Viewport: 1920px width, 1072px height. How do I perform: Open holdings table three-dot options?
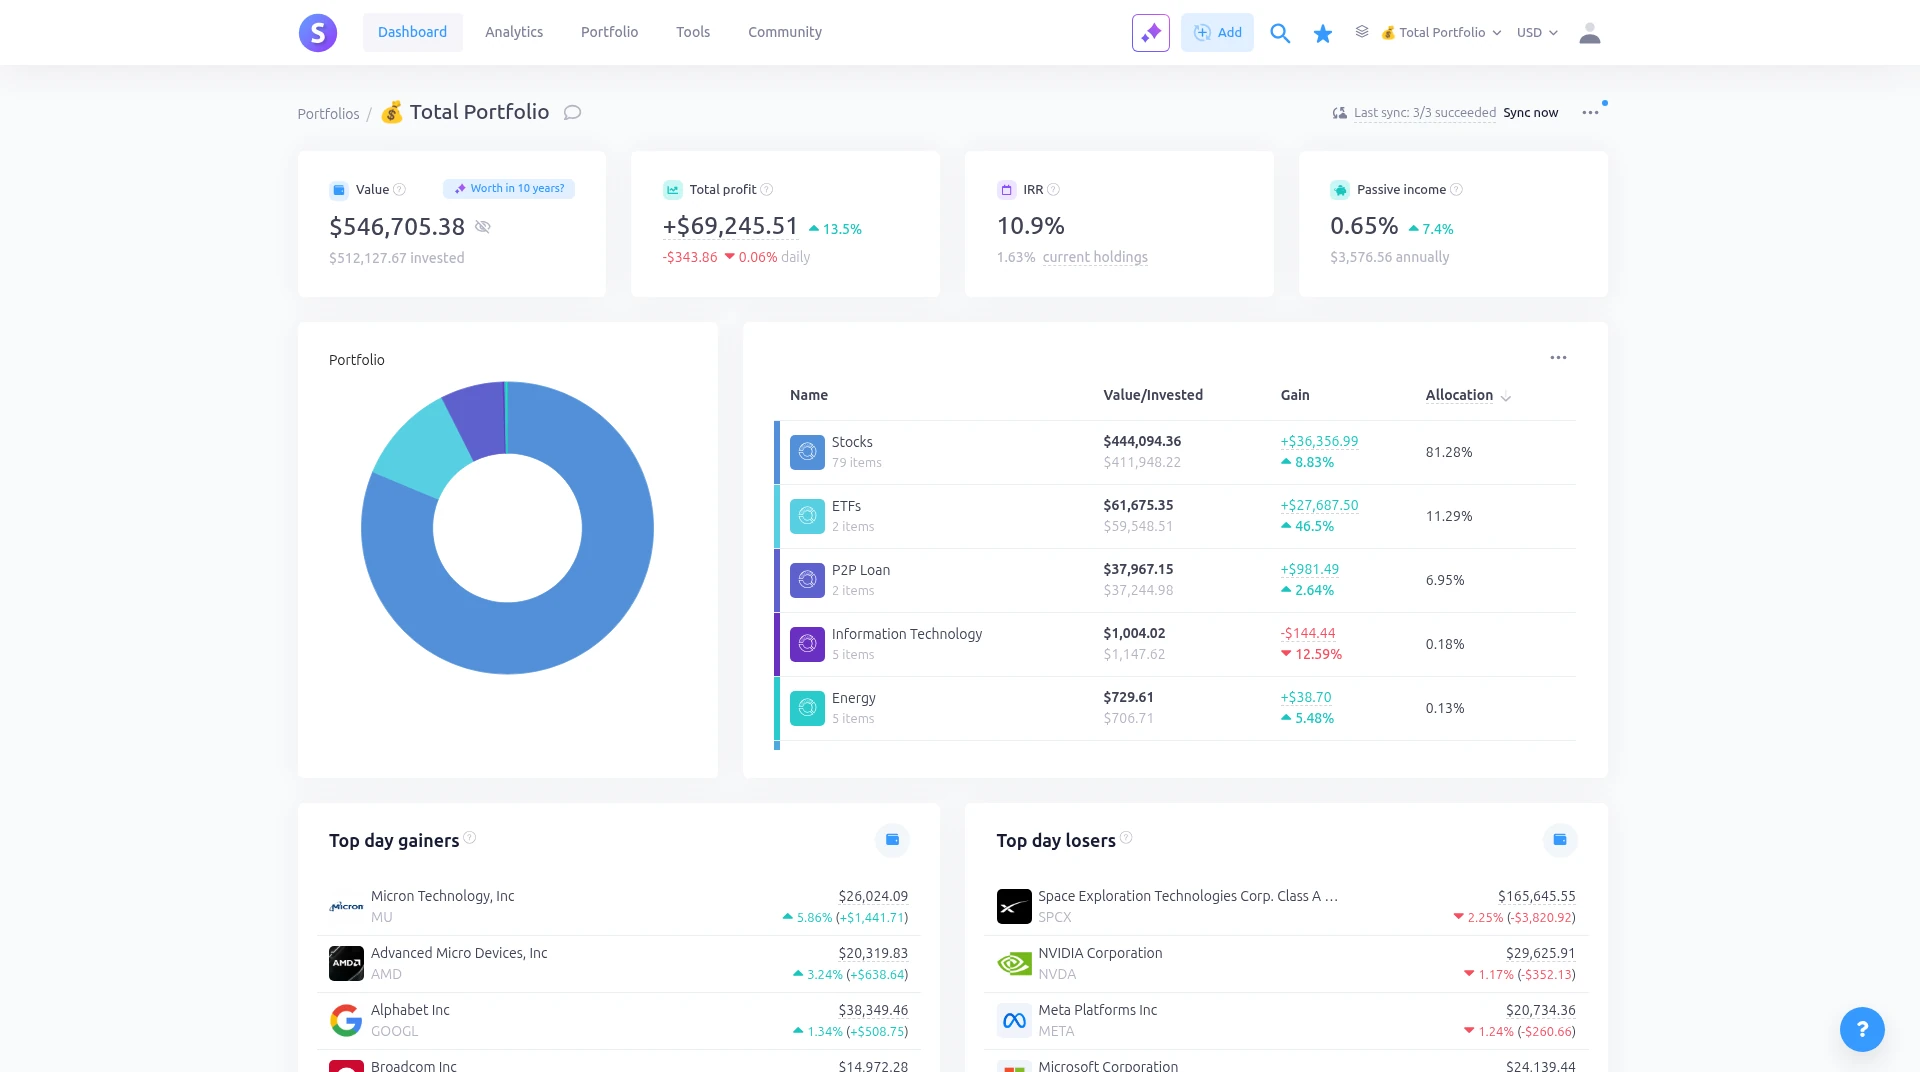(x=1558, y=358)
